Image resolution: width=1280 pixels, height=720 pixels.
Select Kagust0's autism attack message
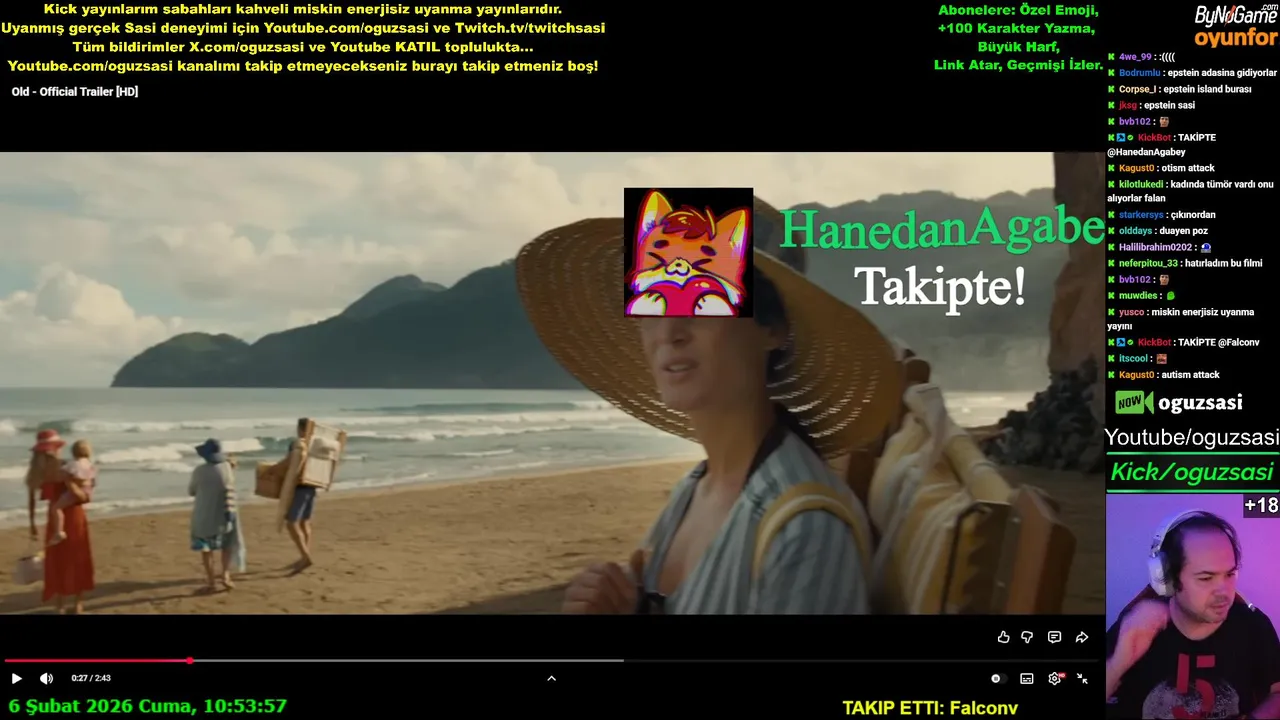pos(1163,375)
